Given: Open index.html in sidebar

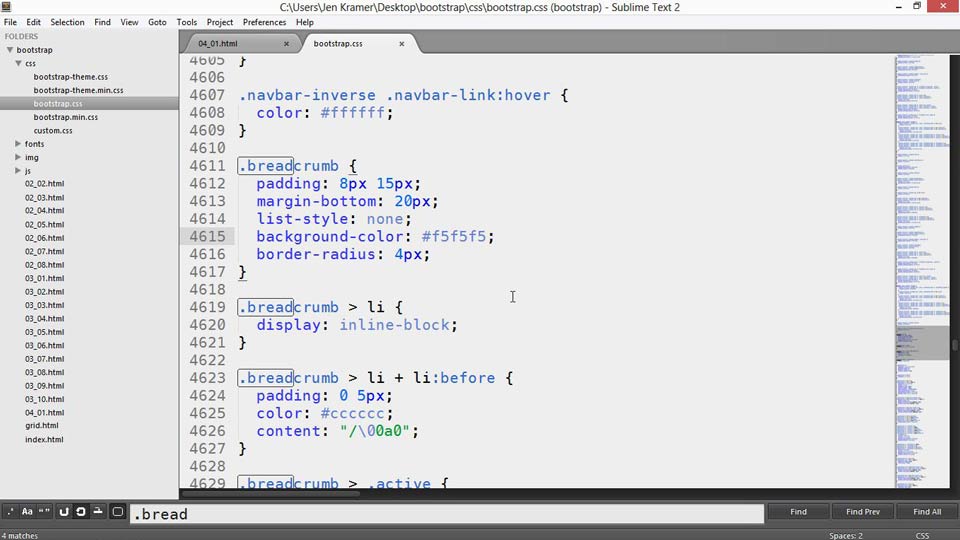Looking at the screenshot, I should pyautogui.click(x=44, y=440).
